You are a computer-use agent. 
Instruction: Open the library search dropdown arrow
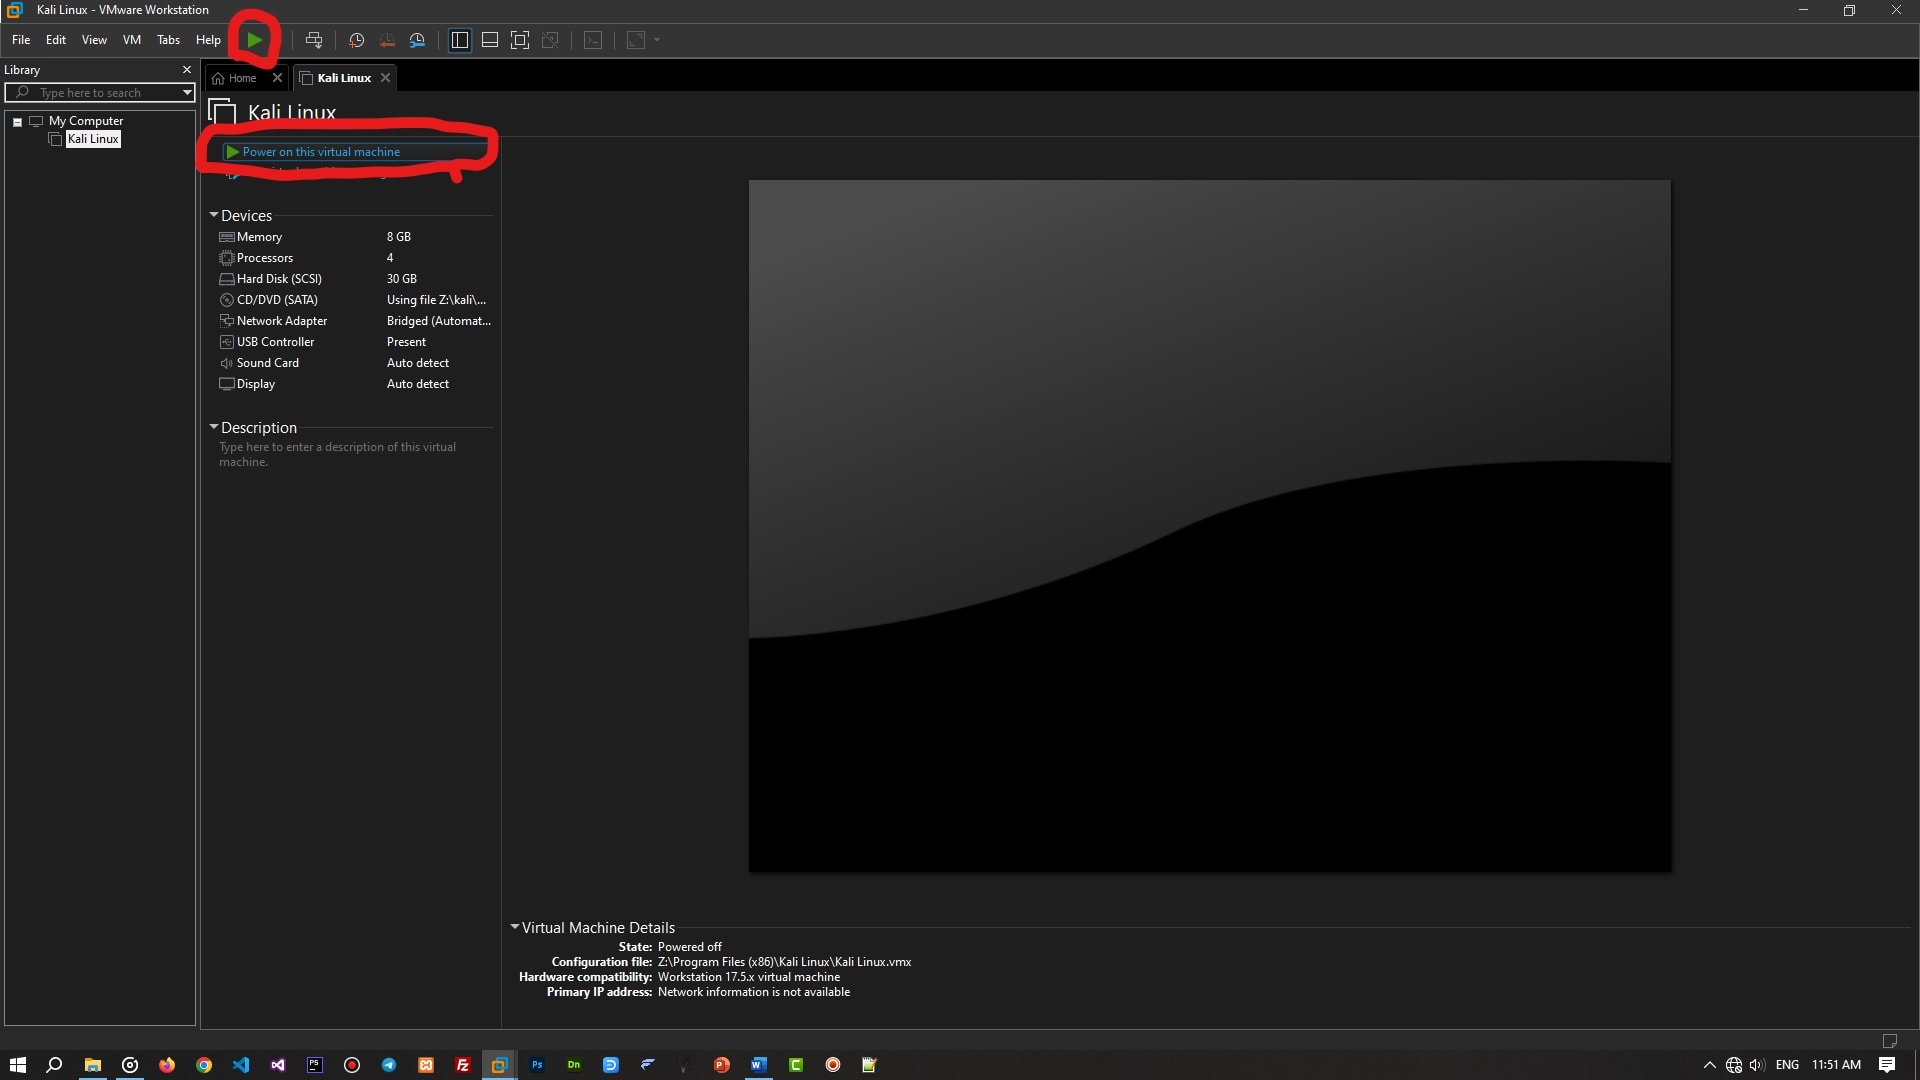click(187, 93)
